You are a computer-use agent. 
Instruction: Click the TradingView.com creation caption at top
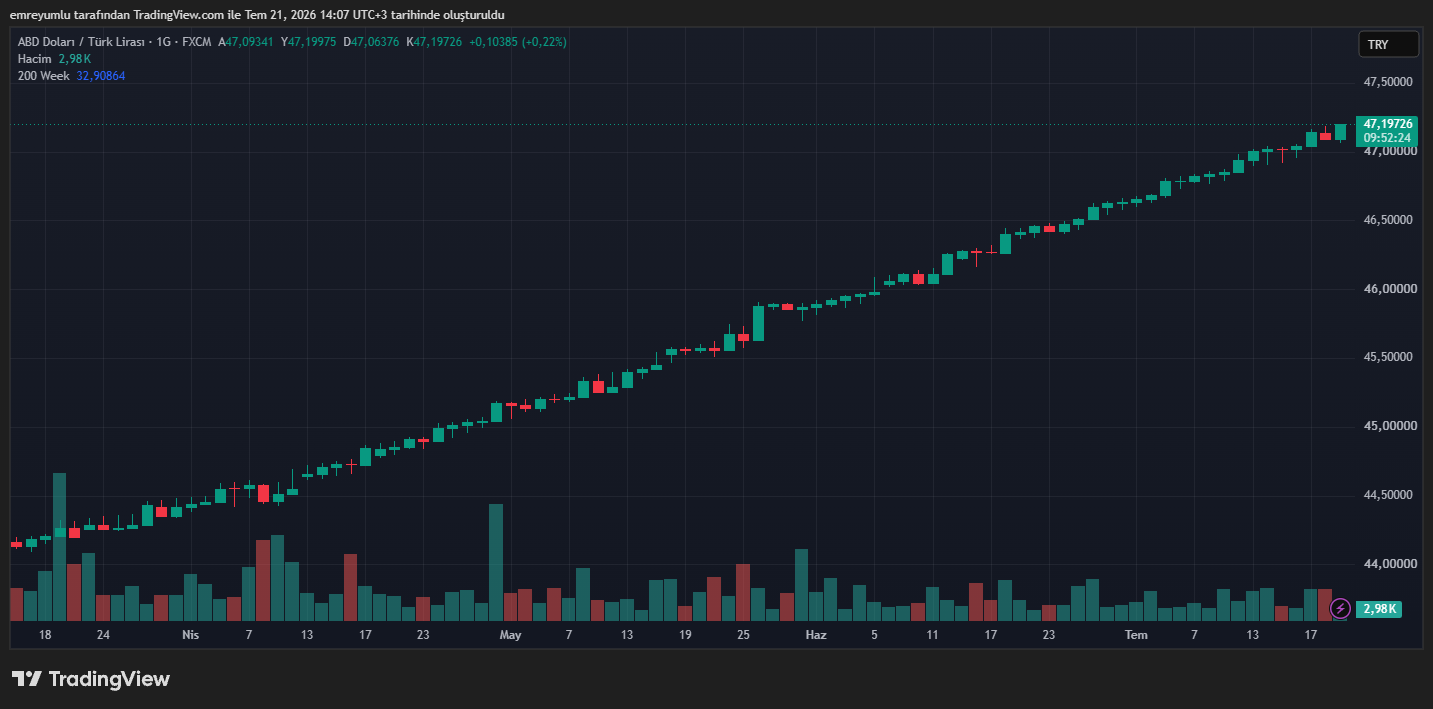(257, 15)
